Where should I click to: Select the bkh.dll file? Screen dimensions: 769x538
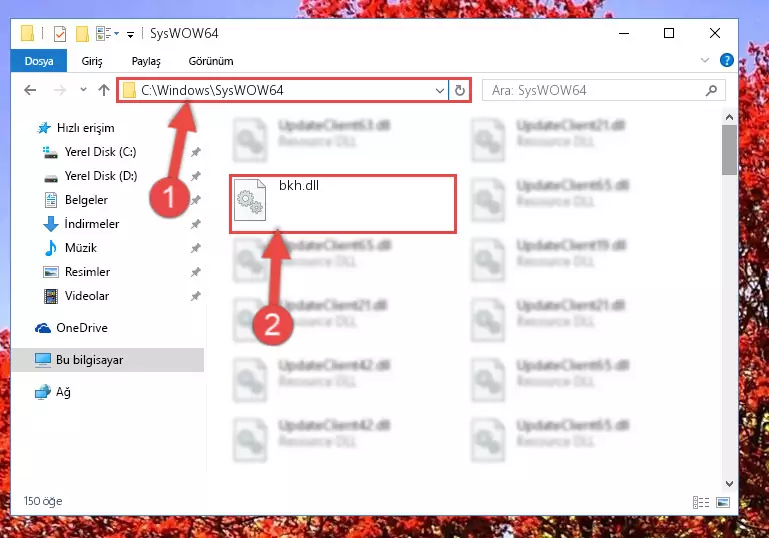click(x=343, y=204)
